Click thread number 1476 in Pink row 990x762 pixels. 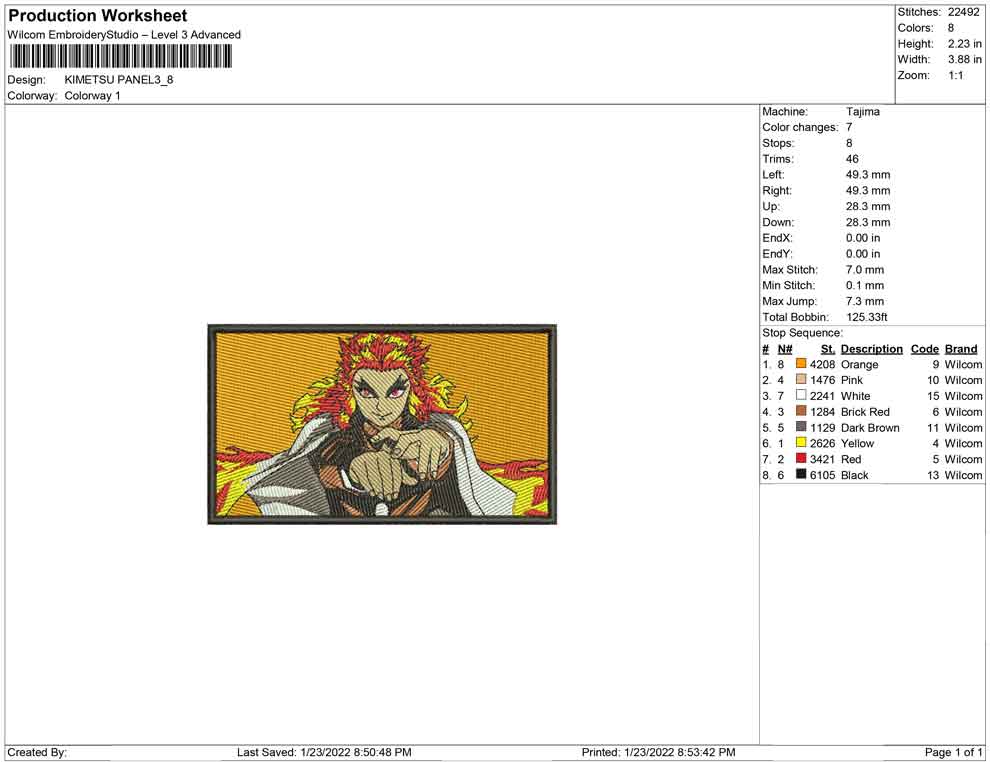823,380
